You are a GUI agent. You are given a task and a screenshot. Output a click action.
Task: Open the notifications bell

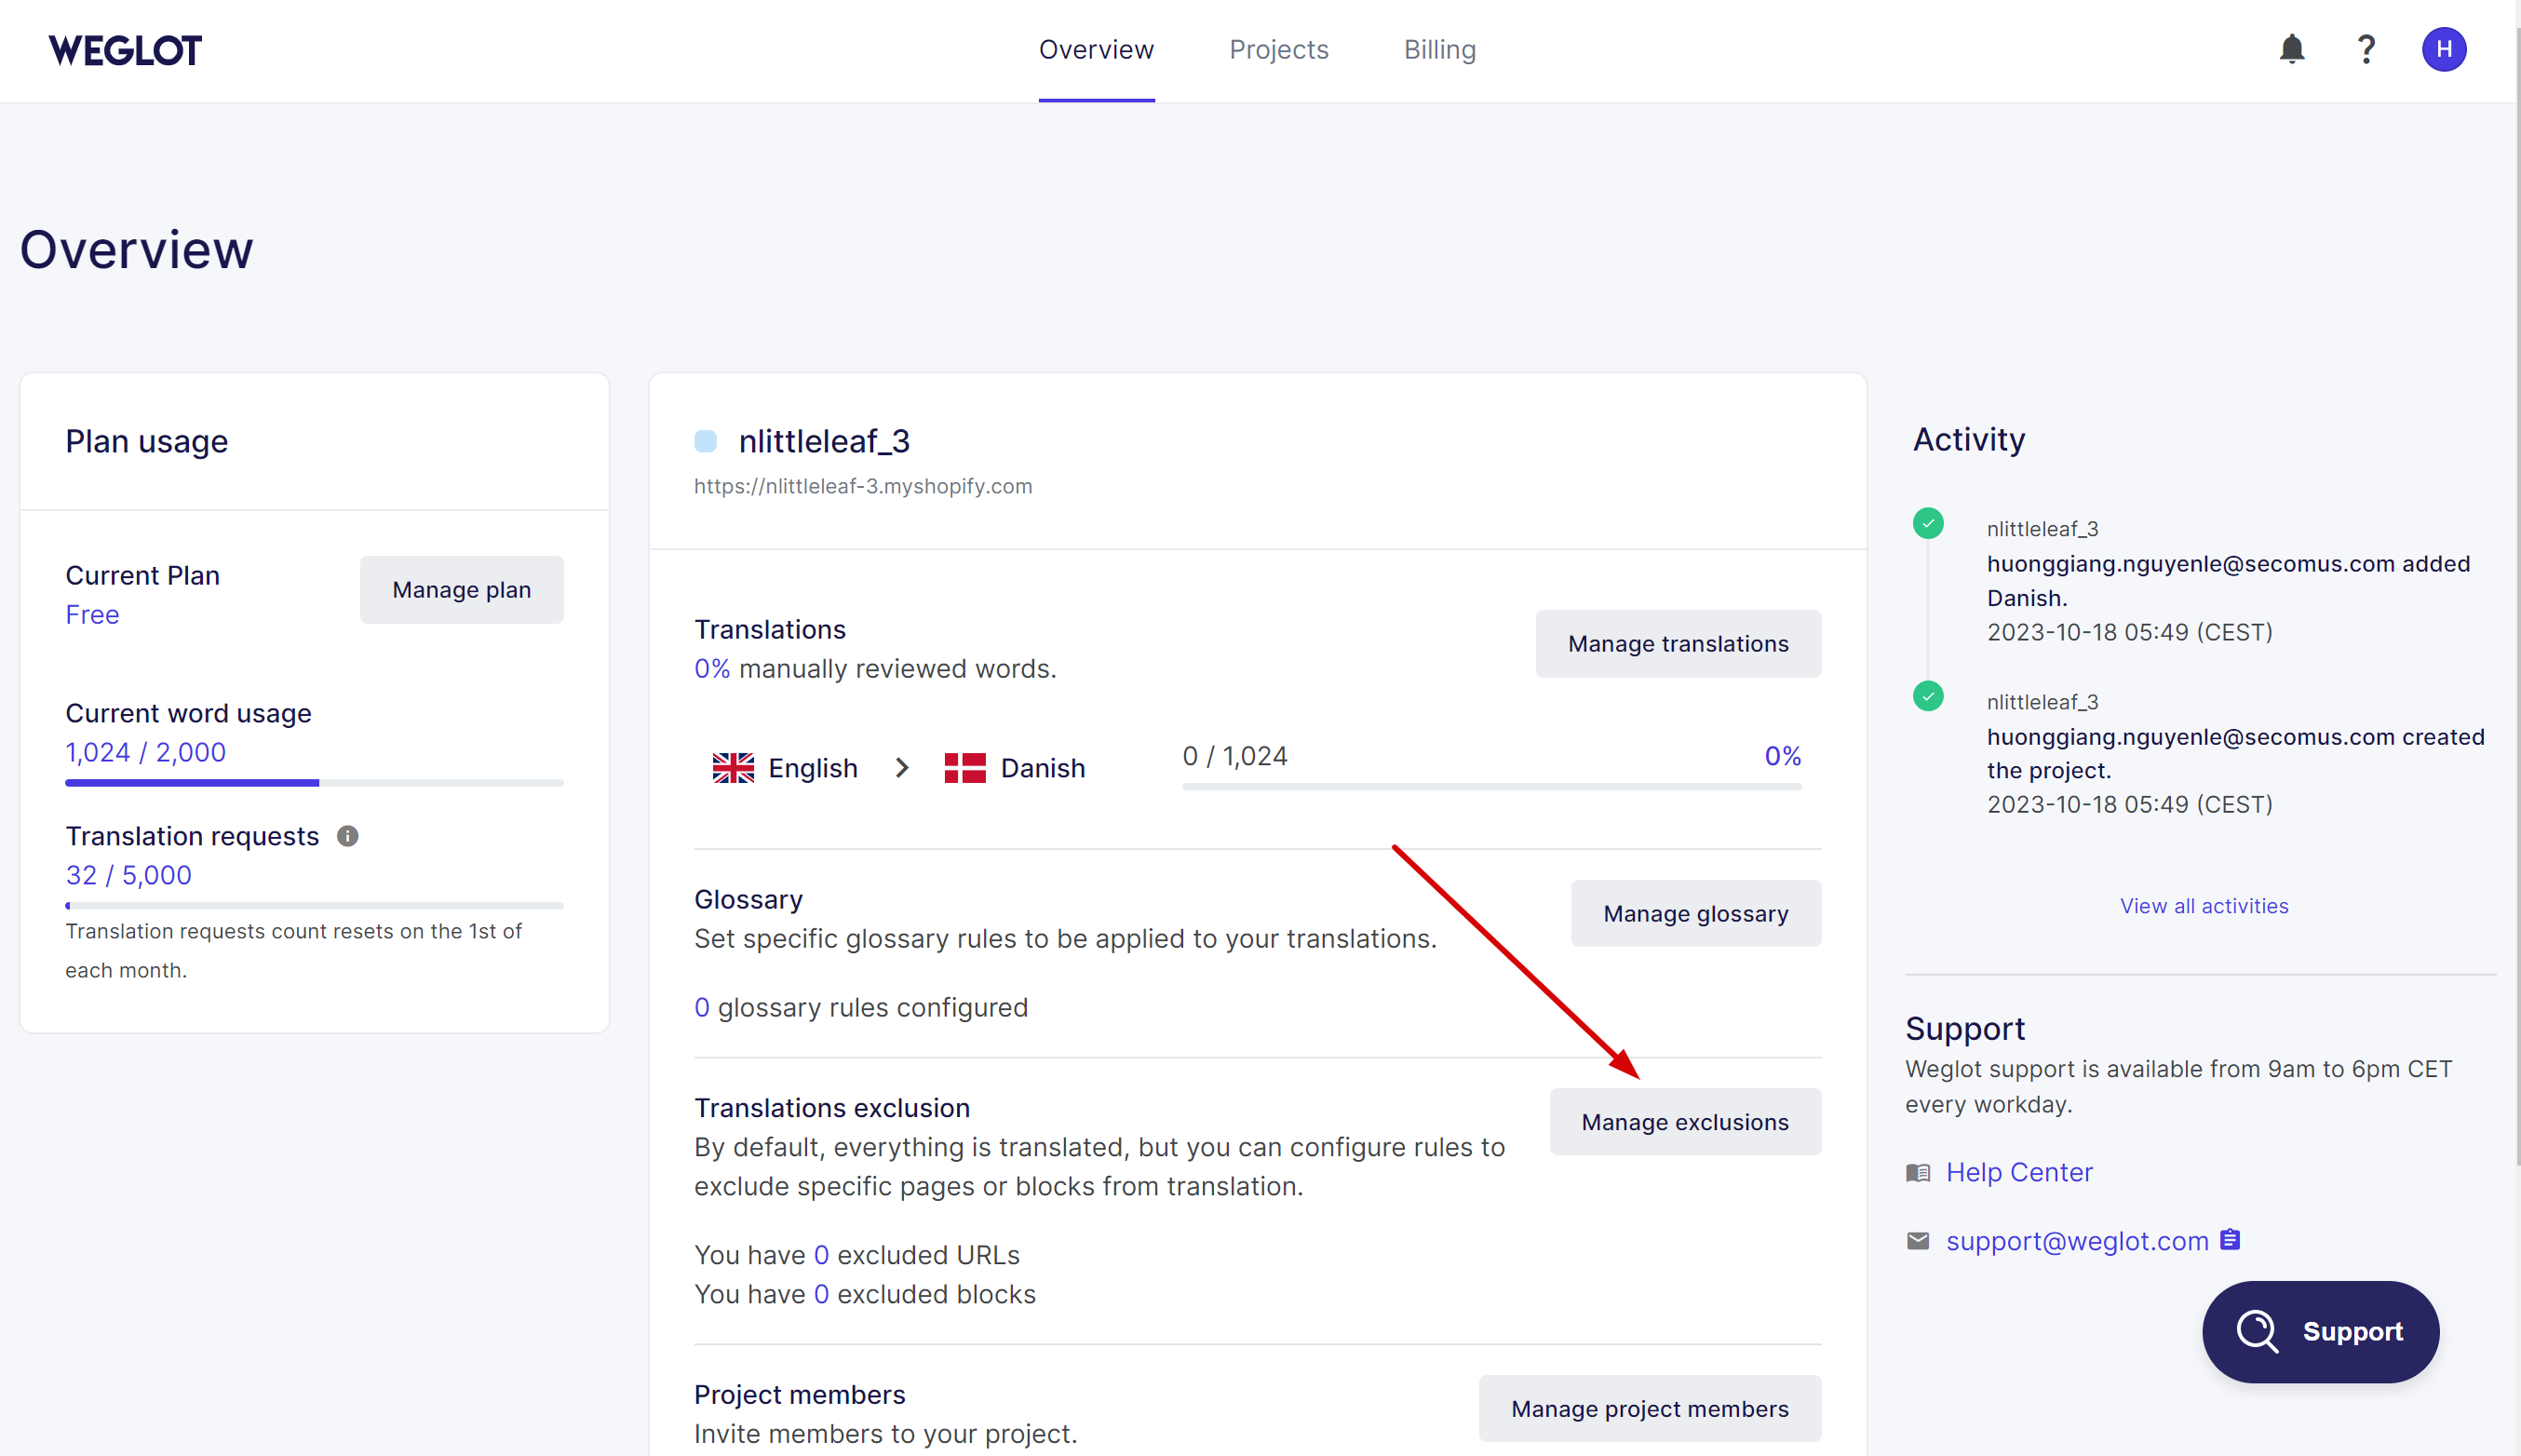click(x=2291, y=49)
